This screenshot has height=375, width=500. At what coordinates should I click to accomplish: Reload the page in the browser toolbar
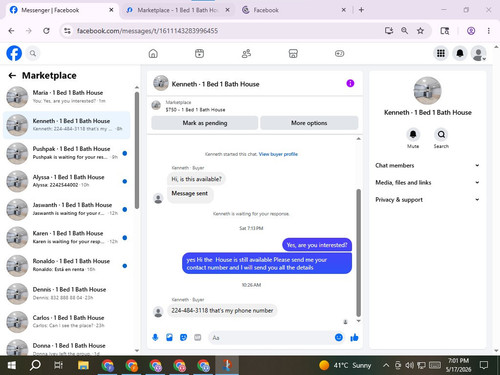click(x=46, y=31)
